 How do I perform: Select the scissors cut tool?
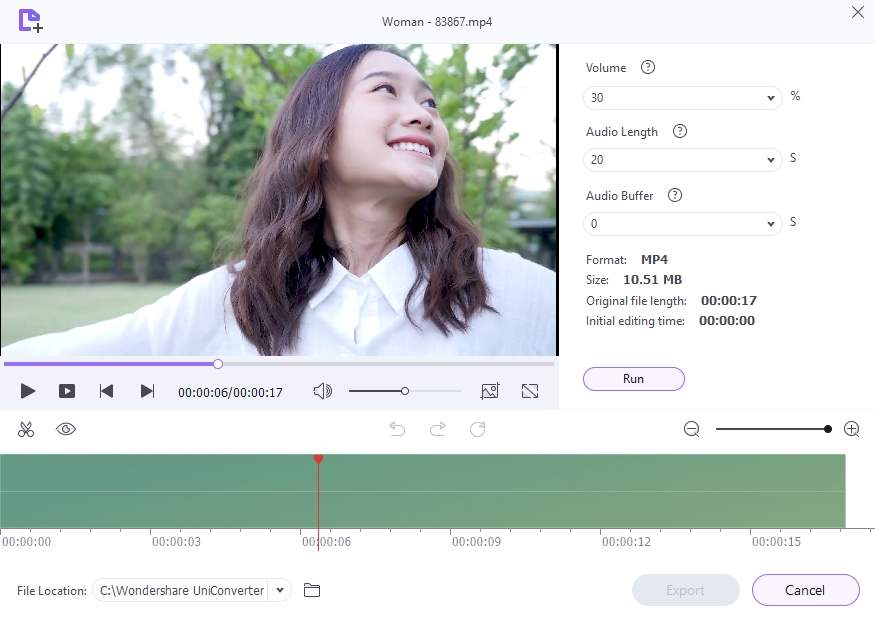[x=26, y=429]
